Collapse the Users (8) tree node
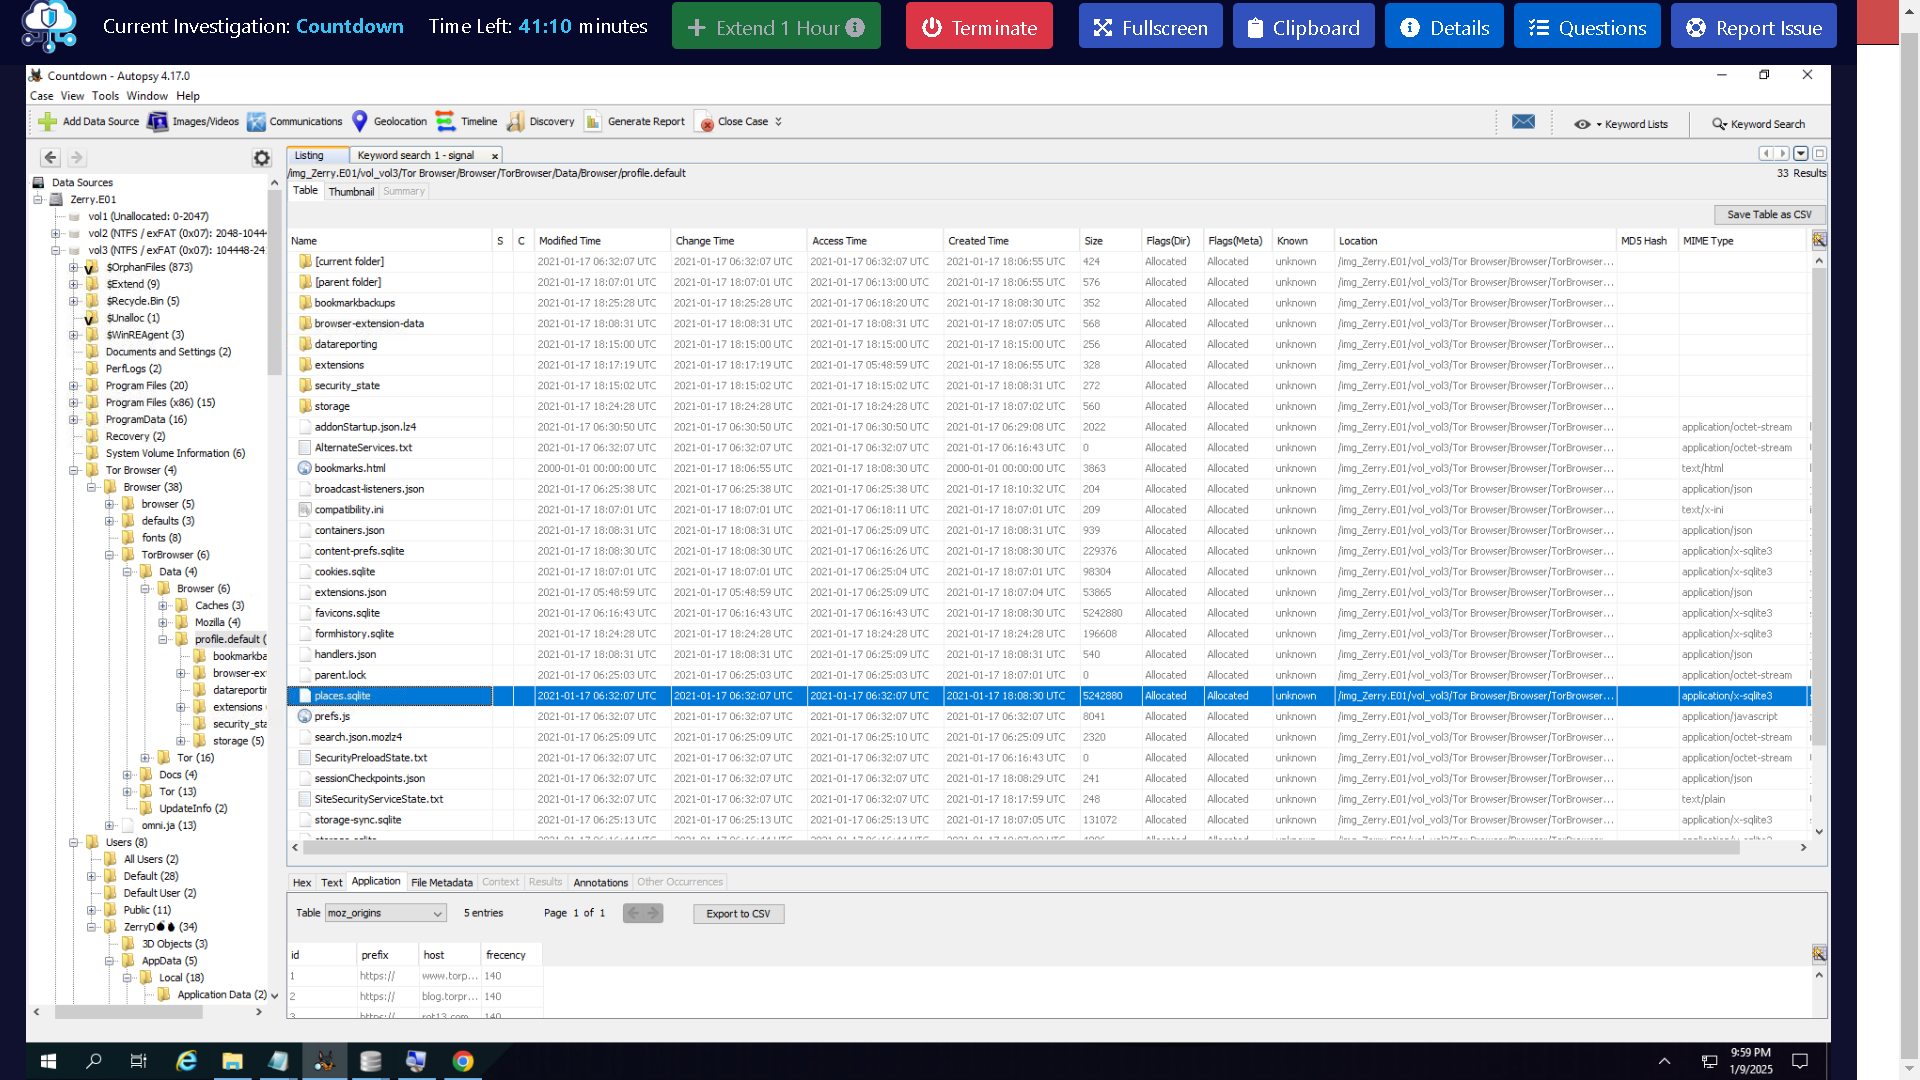The height and width of the screenshot is (1080, 1920). [74, 843]
